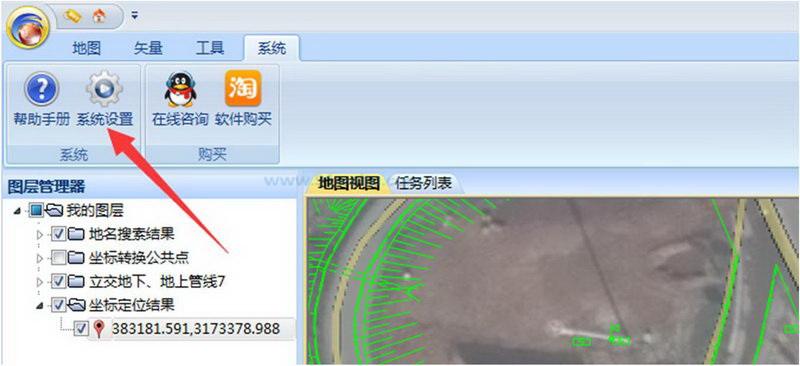Open the round globe application menu button
This screenshot has height=366, width=800.
click(28, 27)
